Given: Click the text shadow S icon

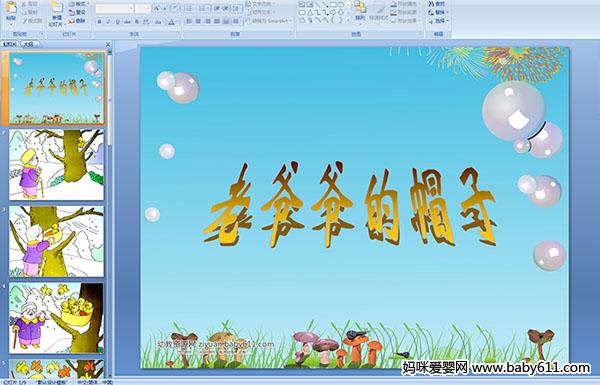Looking at the screenshot, I should 137,22.
